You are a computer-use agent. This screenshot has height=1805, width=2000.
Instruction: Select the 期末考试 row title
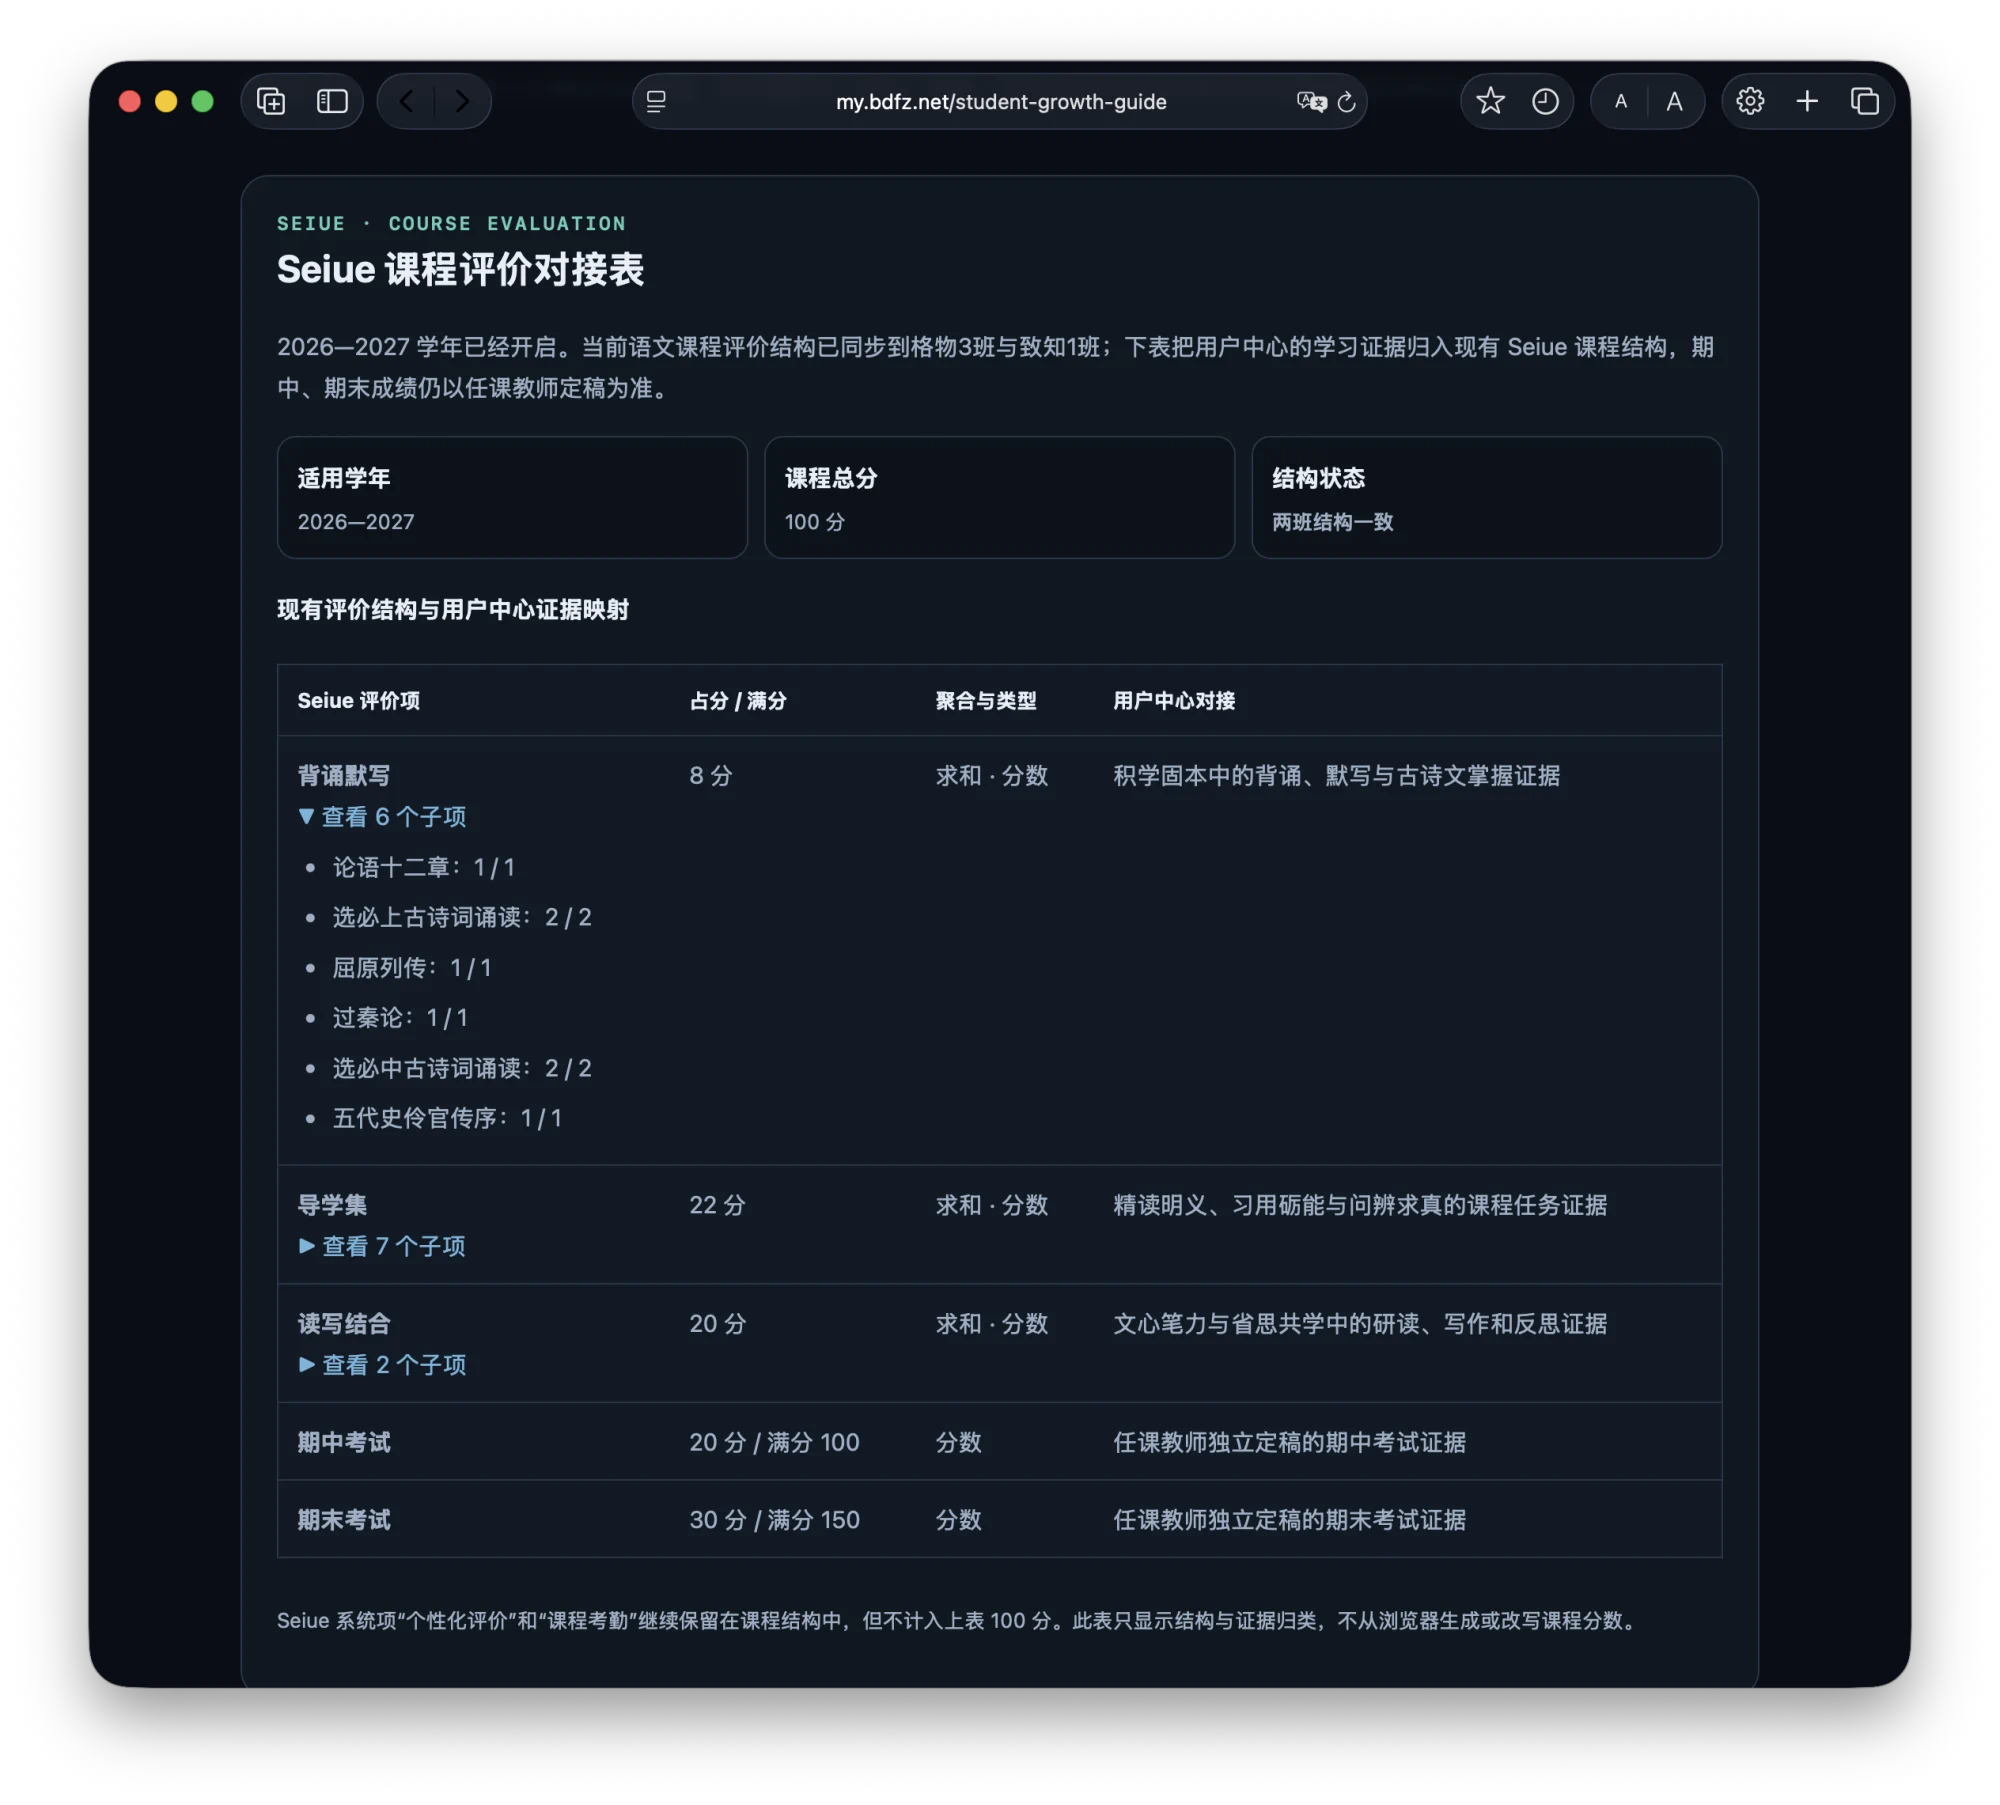pos(343,1519)
